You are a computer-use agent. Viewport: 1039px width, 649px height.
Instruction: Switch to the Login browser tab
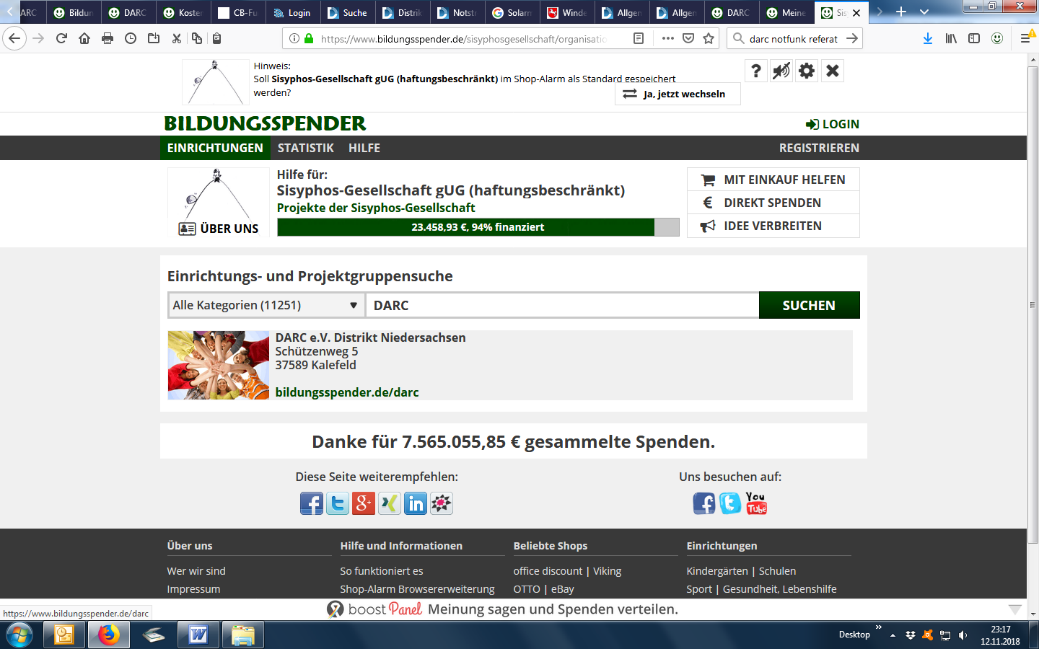pyautogui.click(x=292, y=13)
